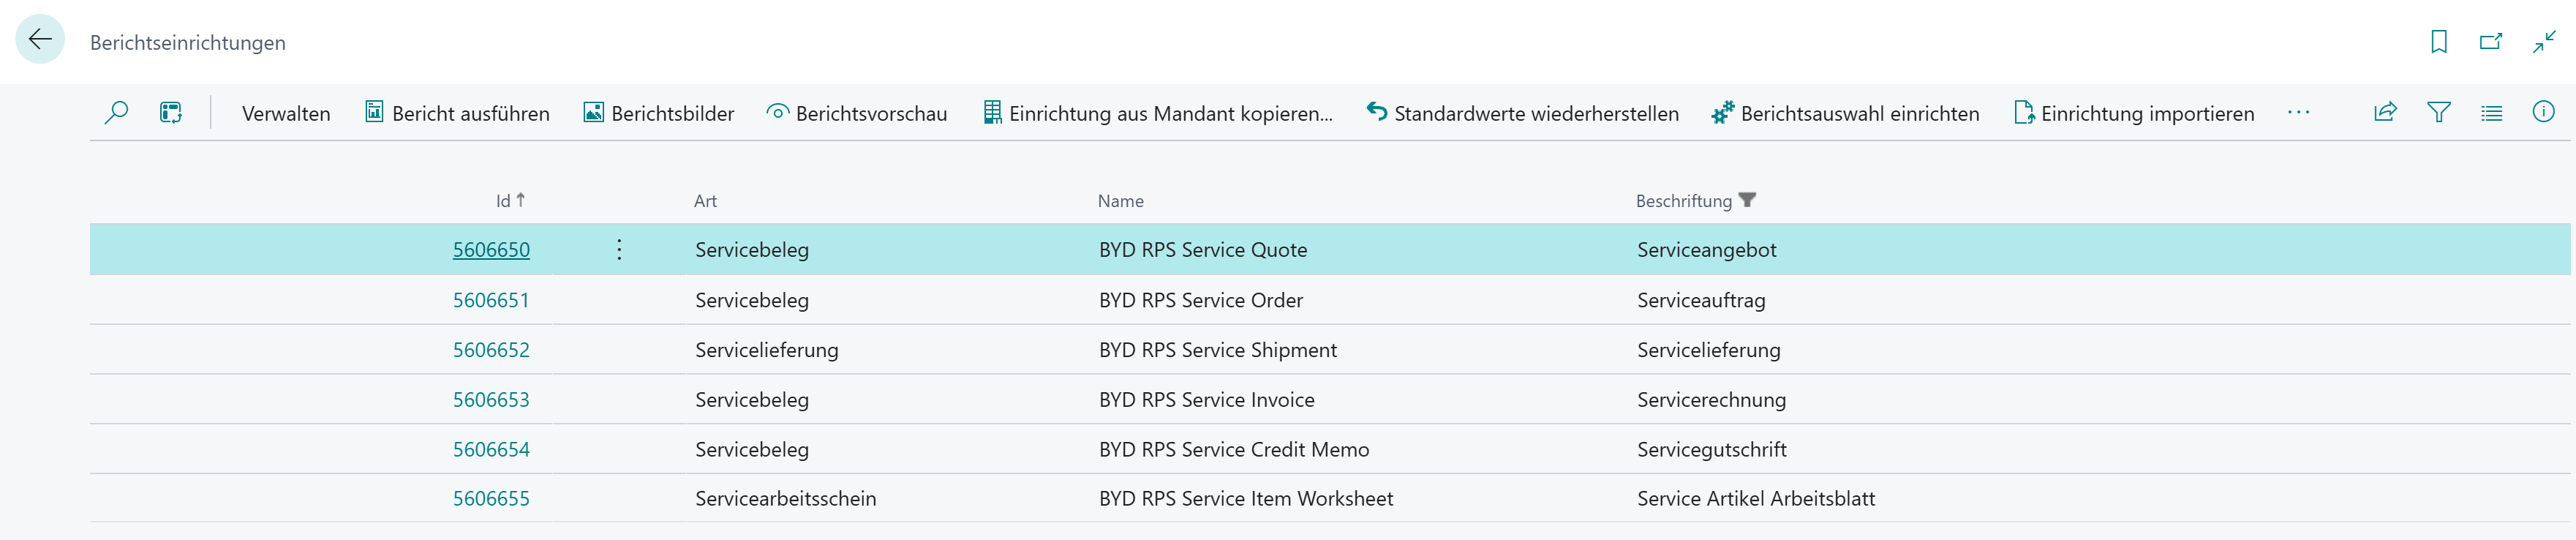
Task: Click the share icon
Action: coord(2385,113)
